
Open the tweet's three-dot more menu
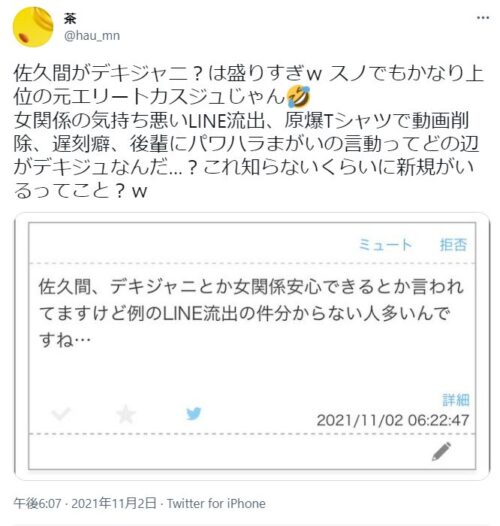click(483, 18)
